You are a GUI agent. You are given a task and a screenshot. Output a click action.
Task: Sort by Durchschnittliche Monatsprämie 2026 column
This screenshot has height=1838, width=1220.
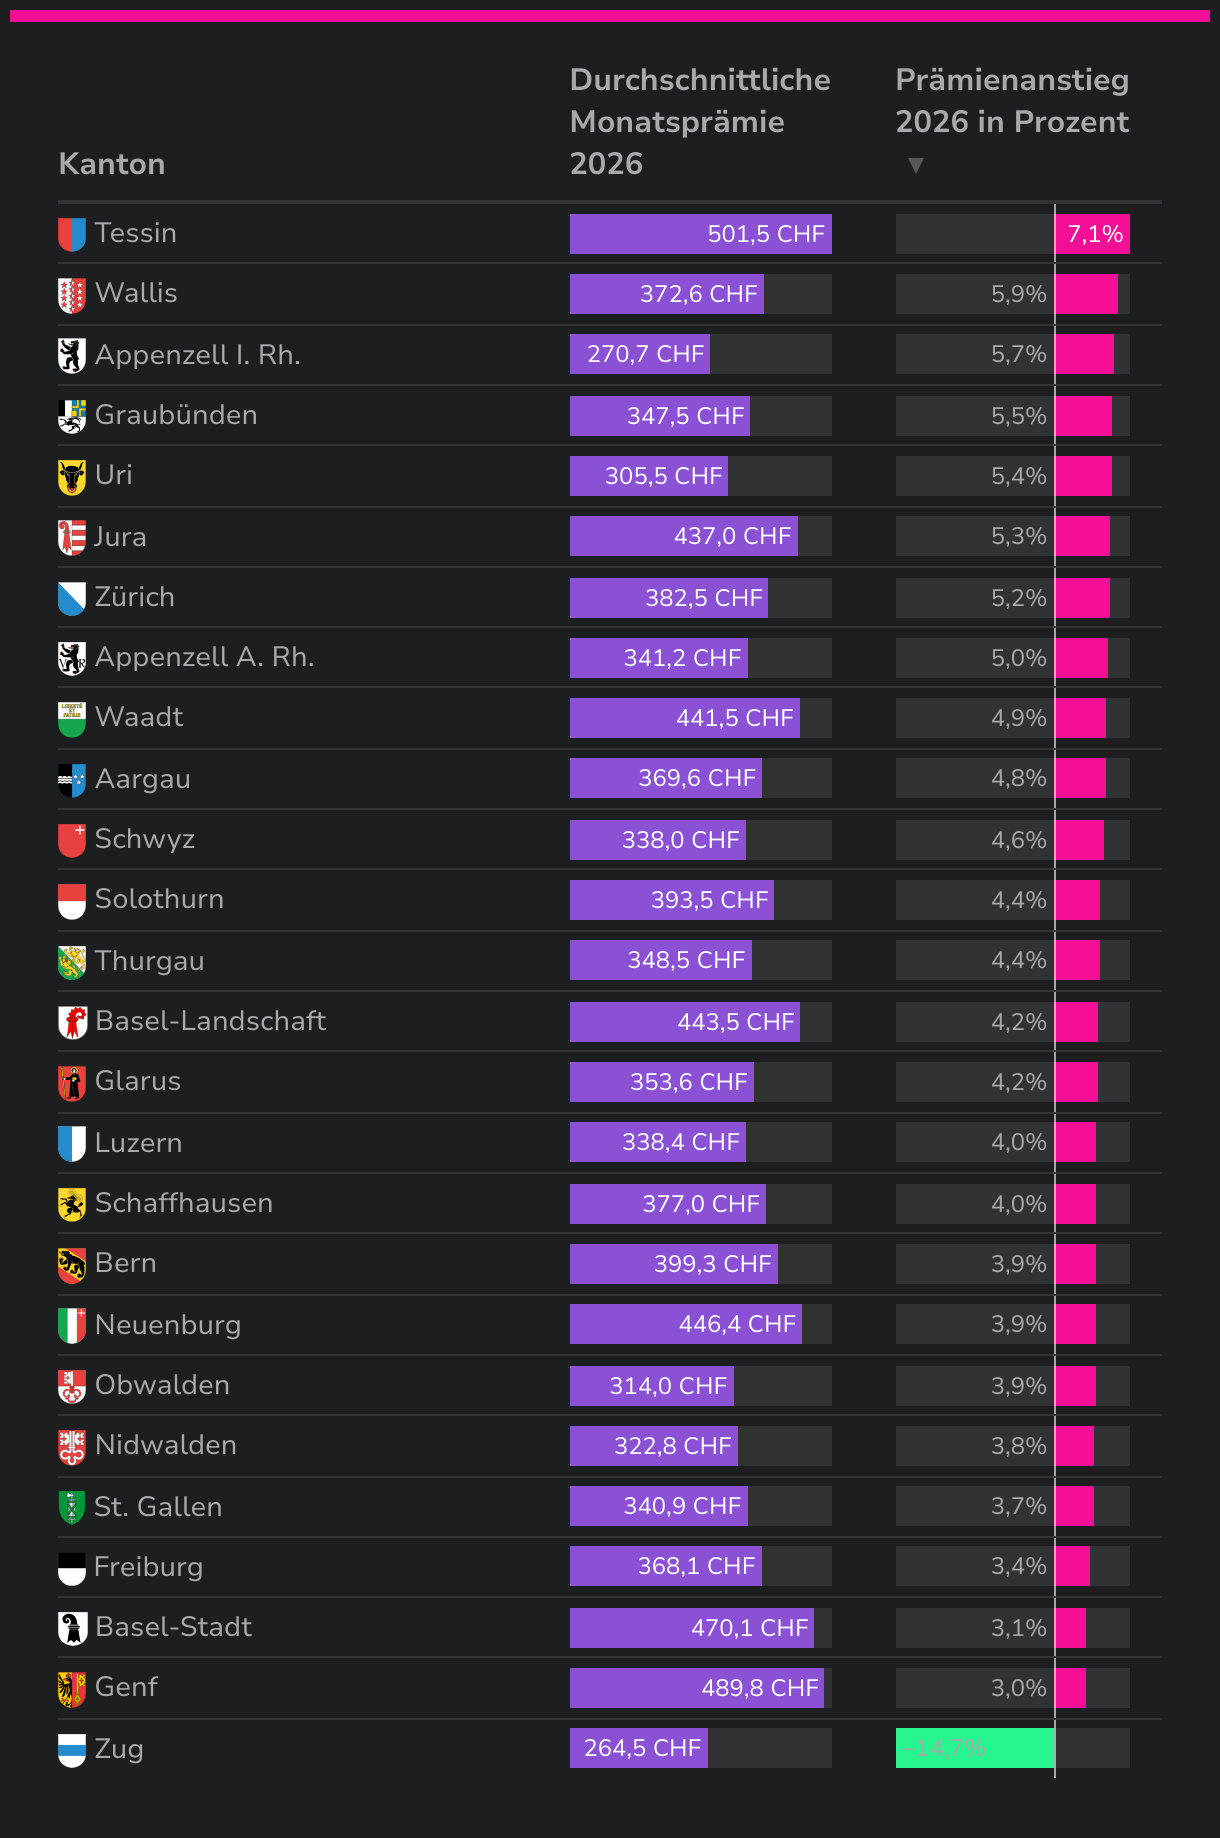click(700, 122)
